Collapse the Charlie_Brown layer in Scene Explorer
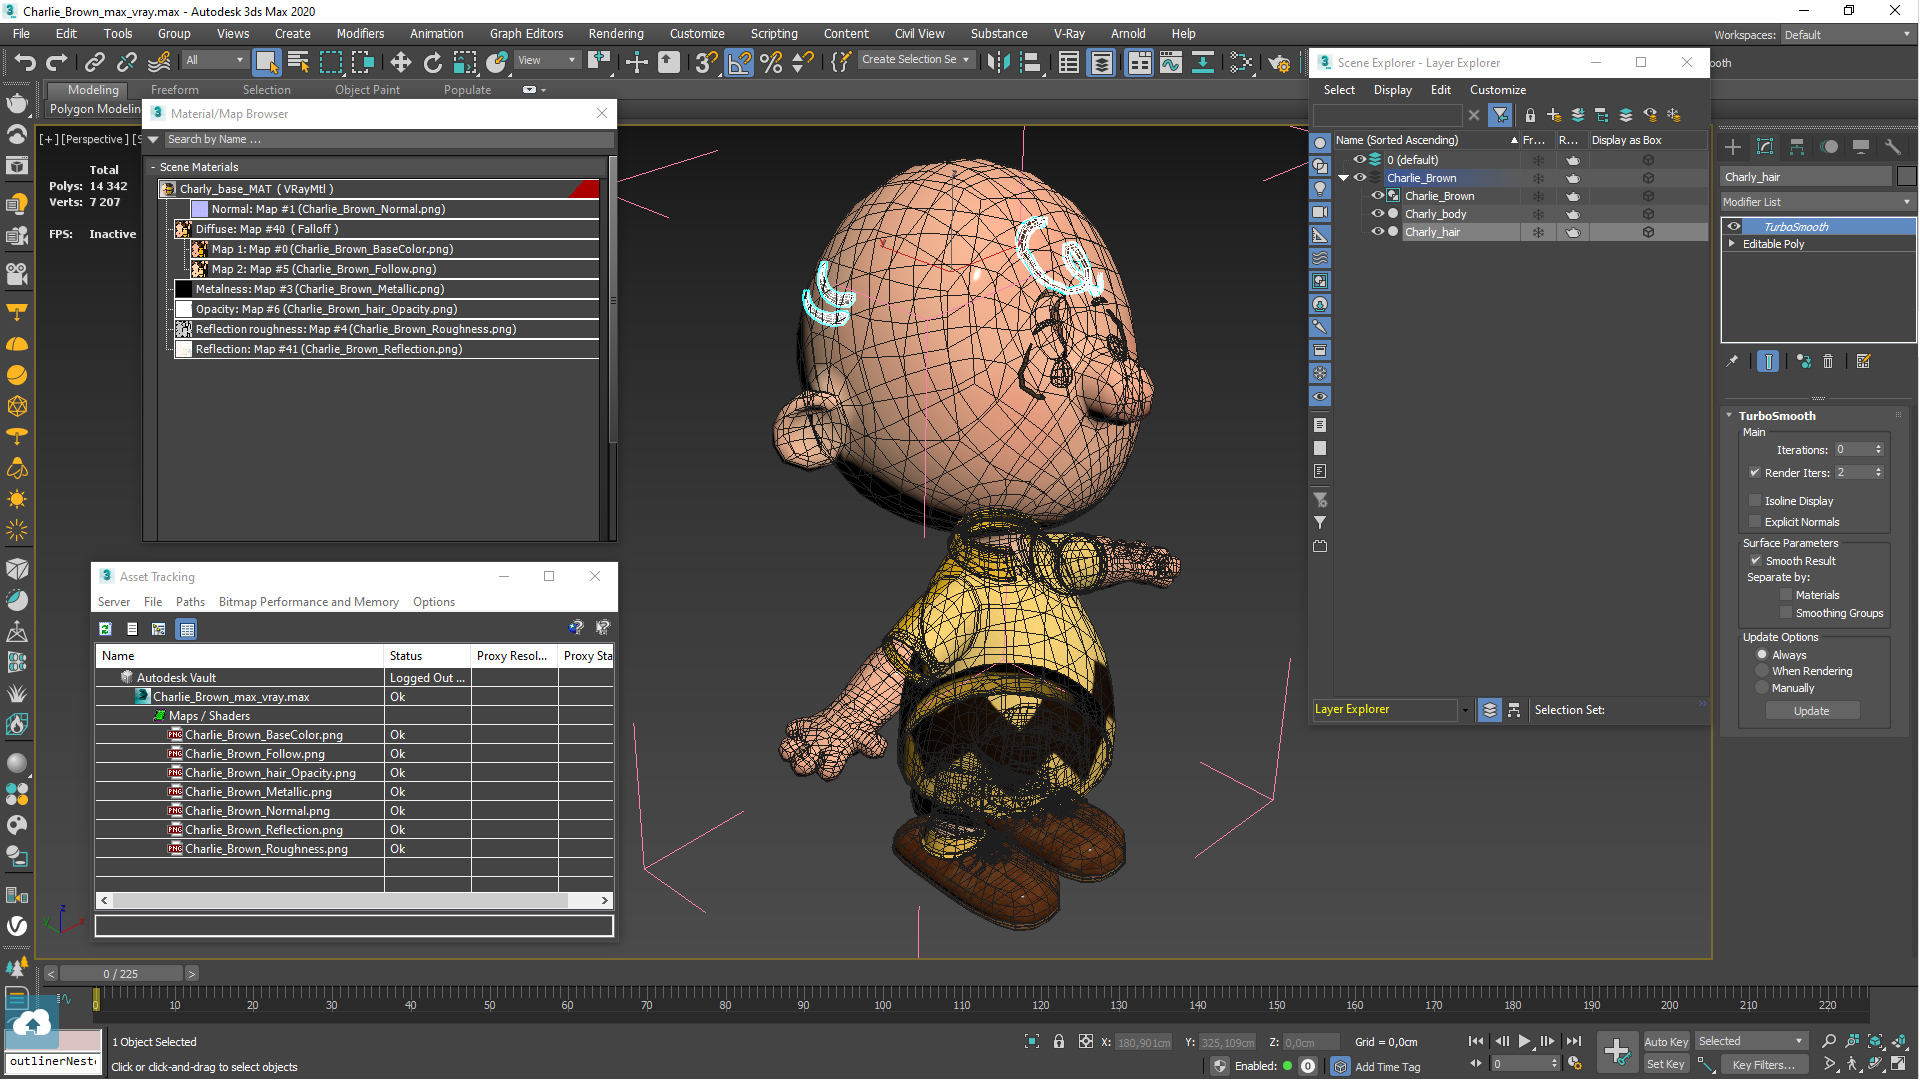 (1344, 178)
